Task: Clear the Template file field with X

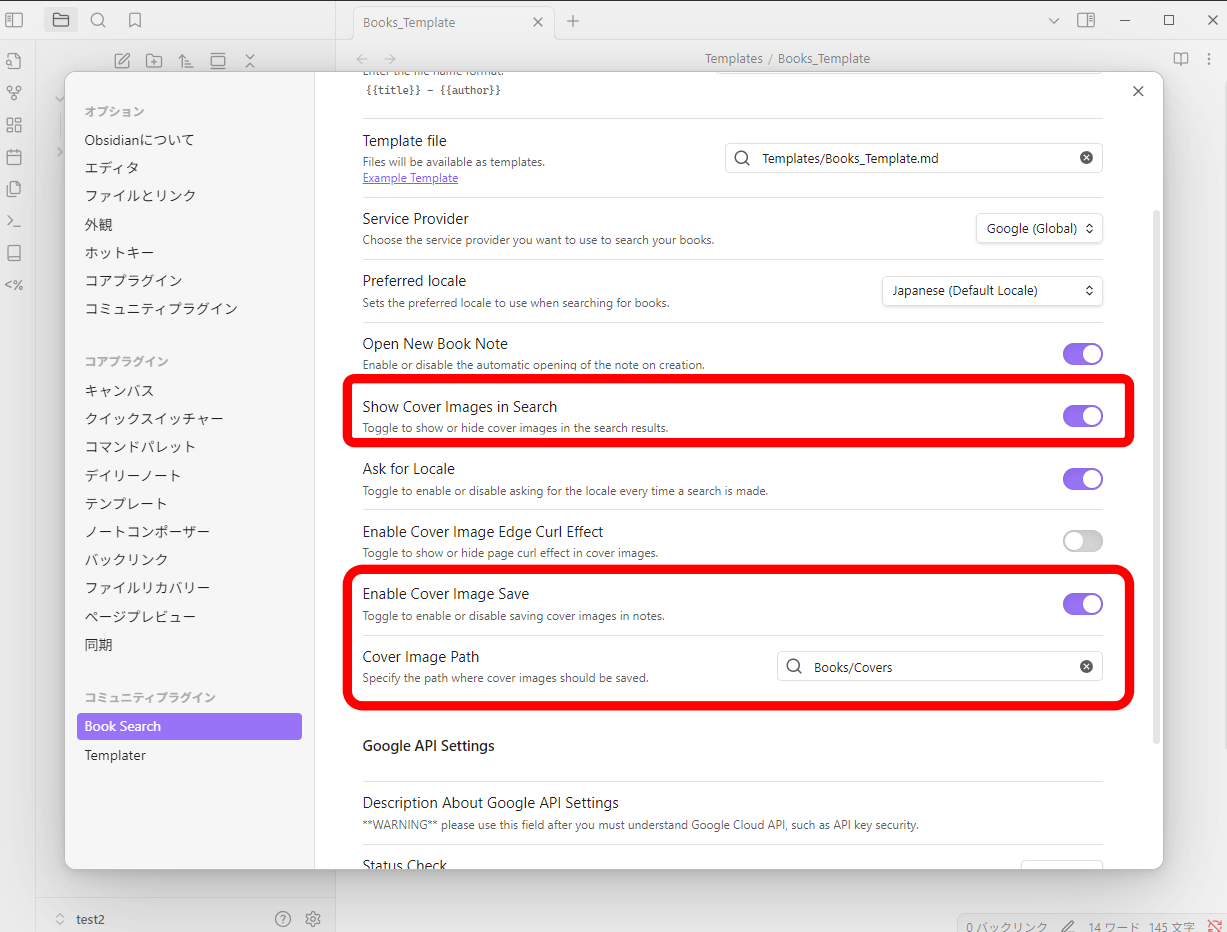Action: [x=1086, y=158]
